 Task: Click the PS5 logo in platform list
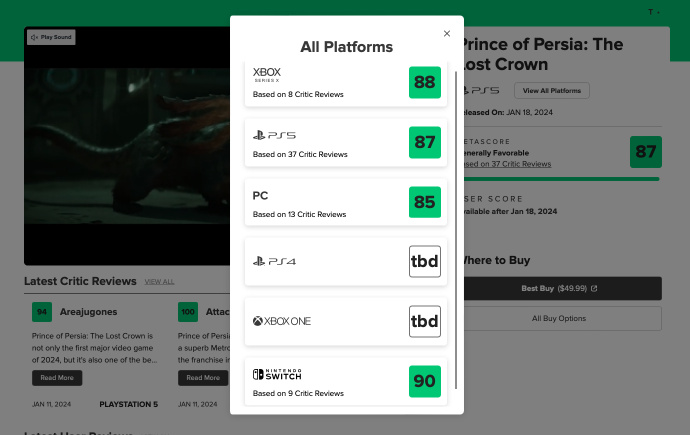click(x=274, y=135)
